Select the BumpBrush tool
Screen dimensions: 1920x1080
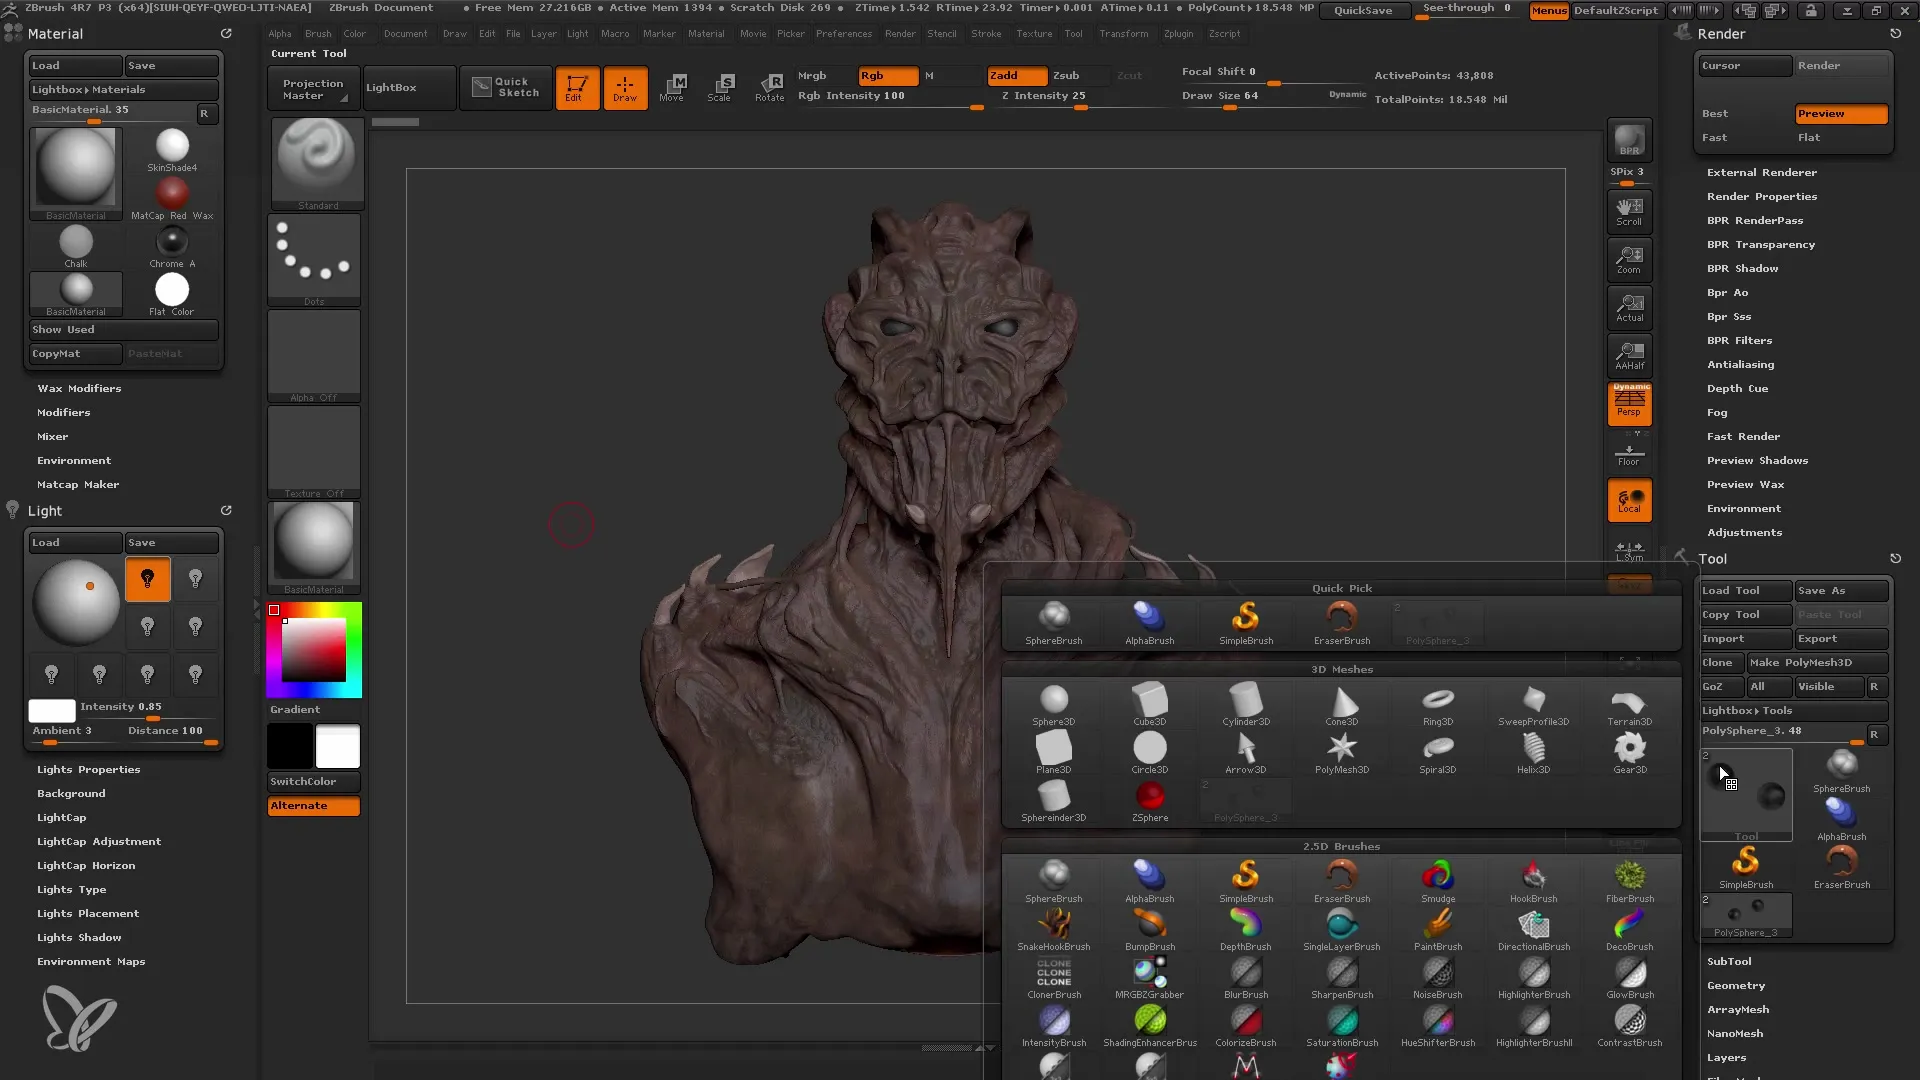1150,926
